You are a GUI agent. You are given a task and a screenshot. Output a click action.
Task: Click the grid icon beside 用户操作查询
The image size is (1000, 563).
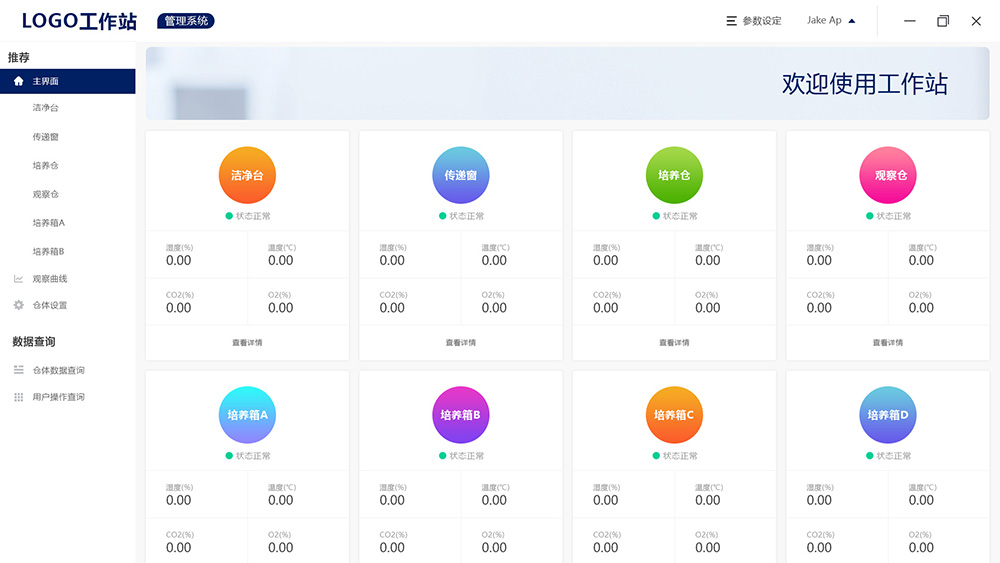point(18,397)
